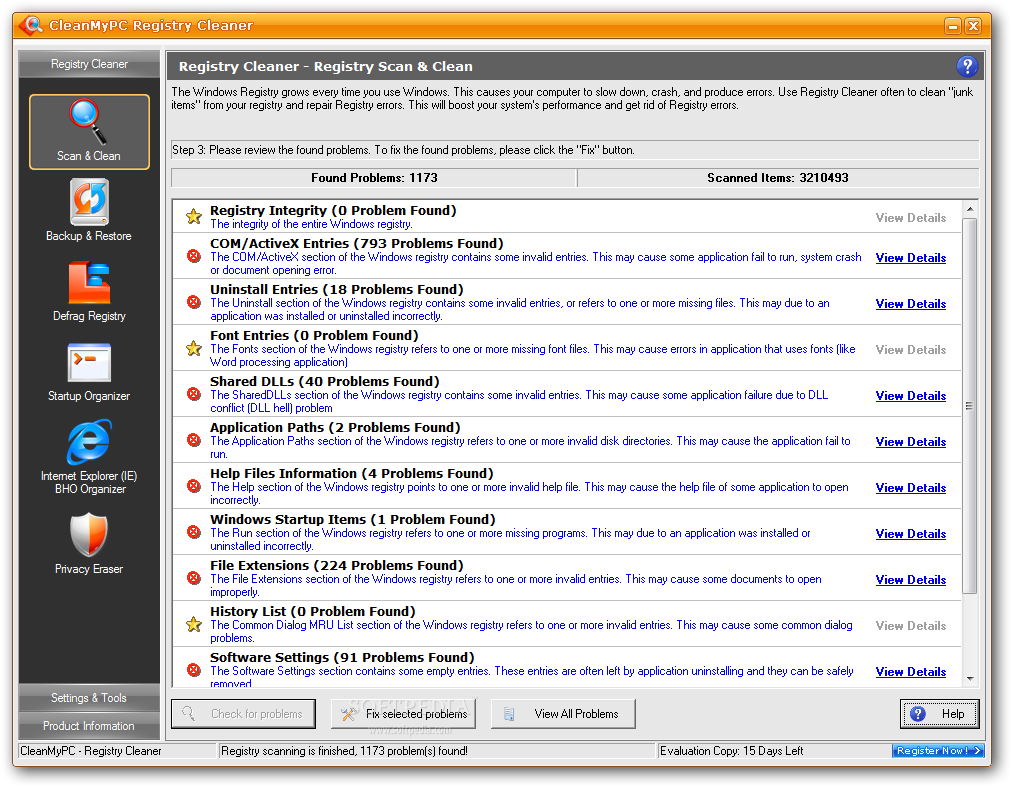Click the greyed View Details for Registry Integrity
This screenshot has width=1012, height=787.
pyautogui.click(x=911, y=218)
